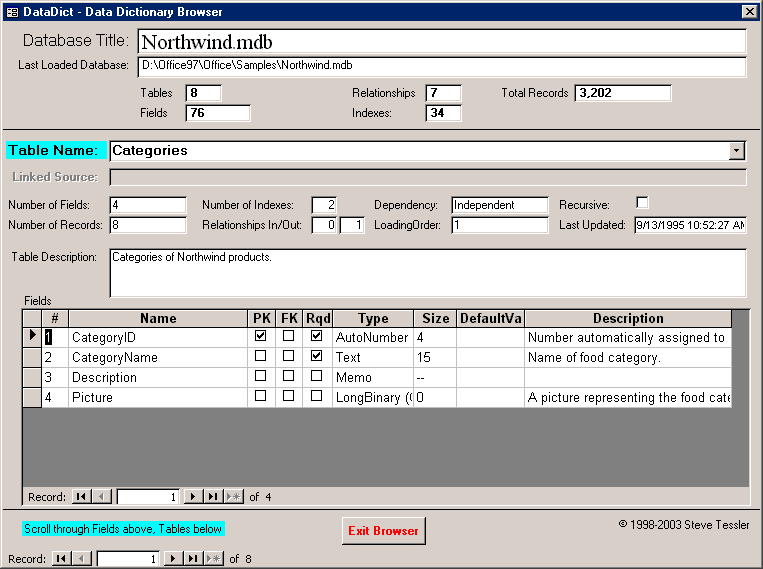763x569 pixels.
Task: Click the Picture field name cell
Action: (x=158, y=397)
